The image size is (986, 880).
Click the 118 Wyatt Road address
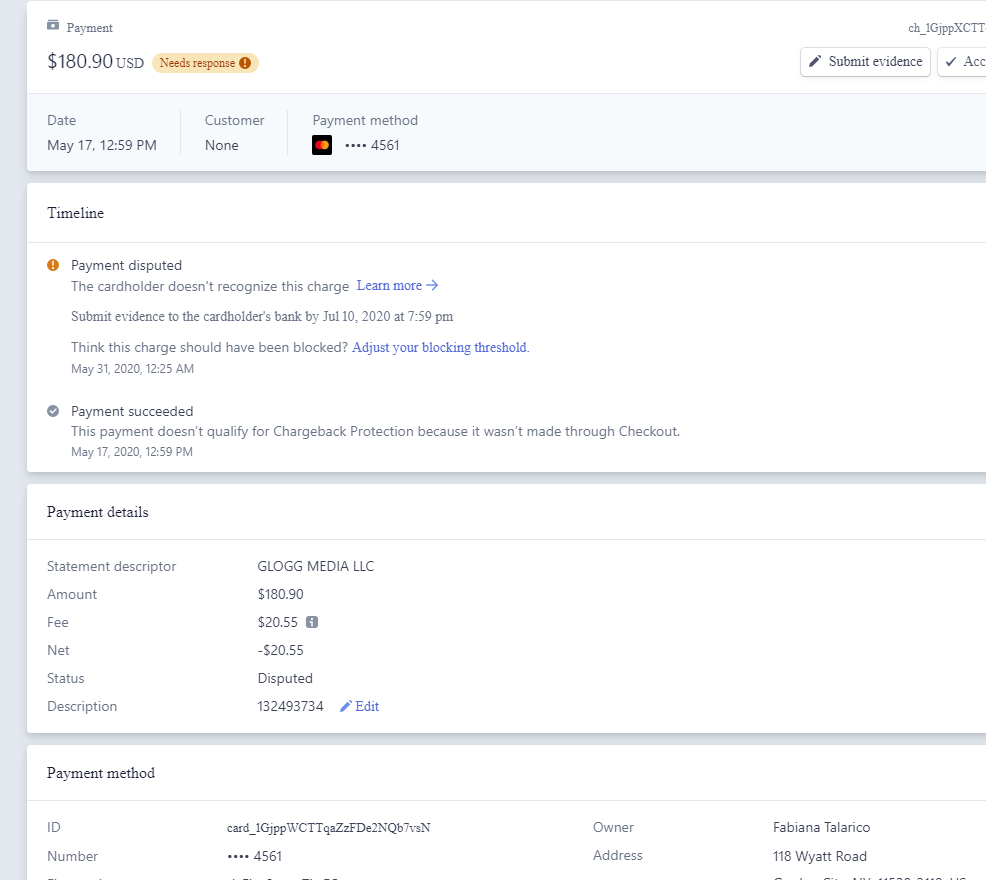tap(819, 856)
